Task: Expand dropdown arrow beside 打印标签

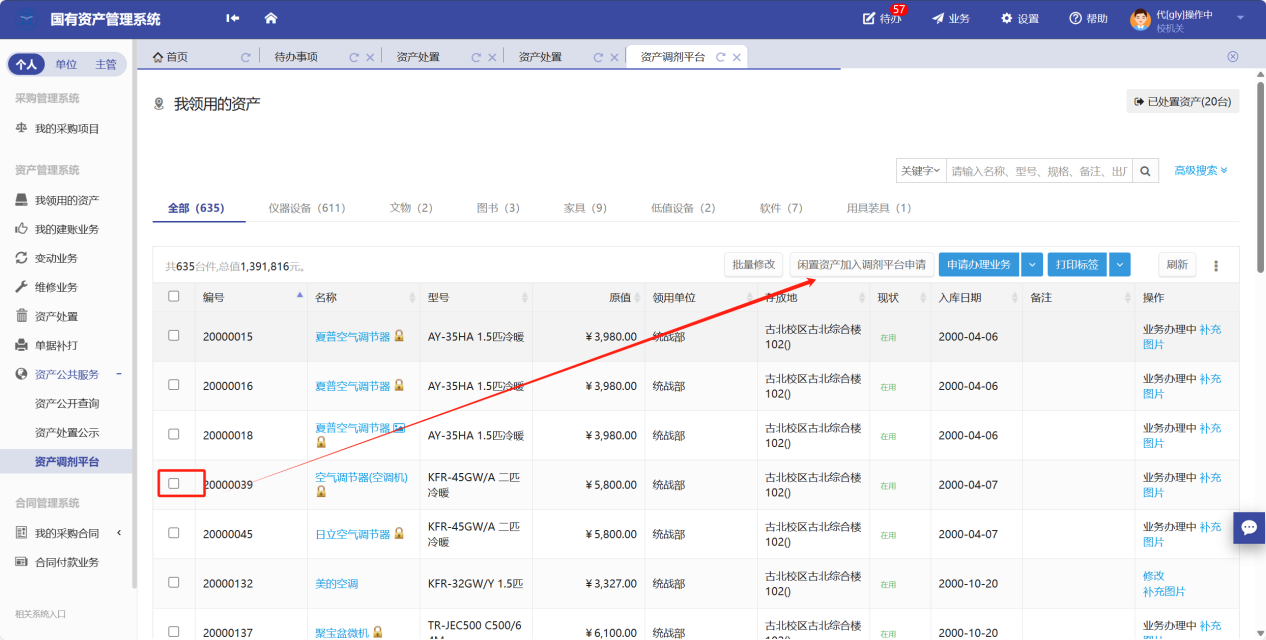Action: [1120, 265]
